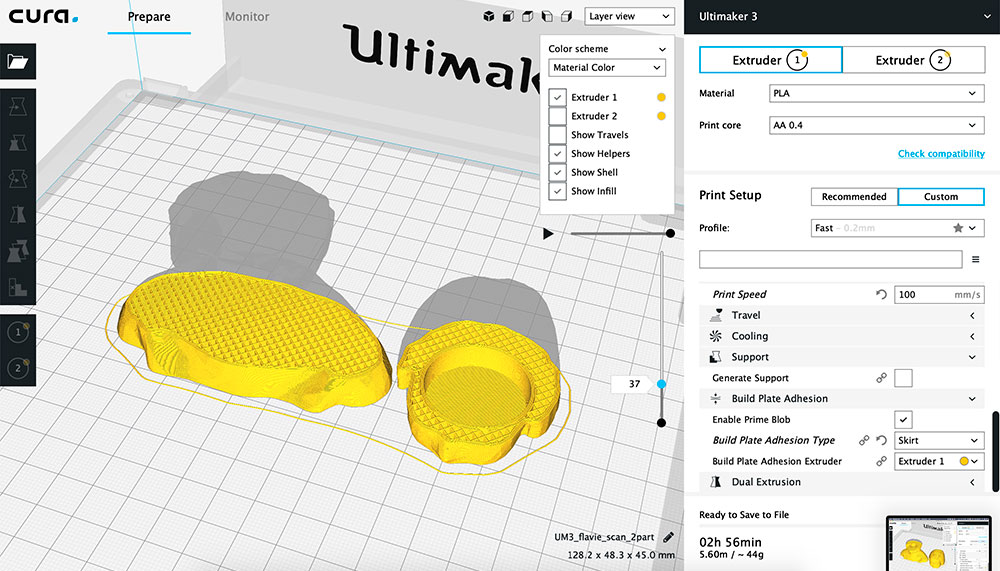Select the Extruder 2 tab
Image resolution: width=1000 pixels, height=571 pixels.
coord(913,60)
